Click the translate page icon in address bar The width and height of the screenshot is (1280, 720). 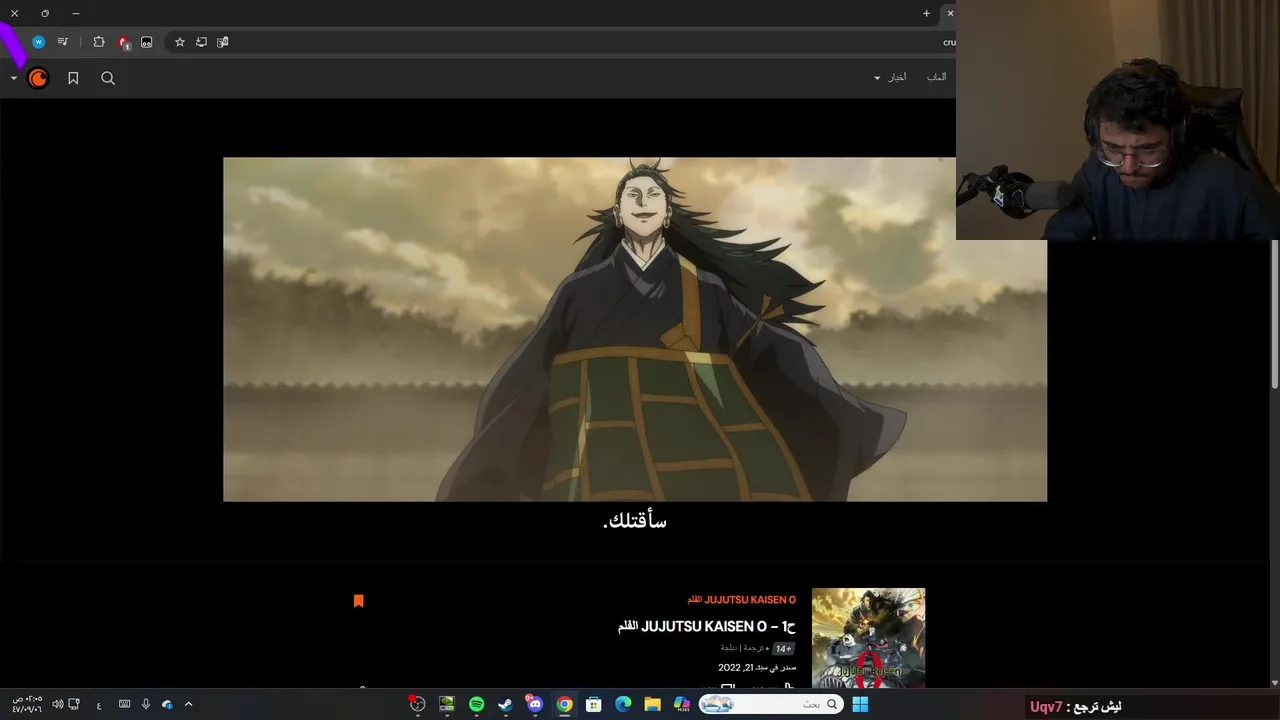tap(223, 42)
